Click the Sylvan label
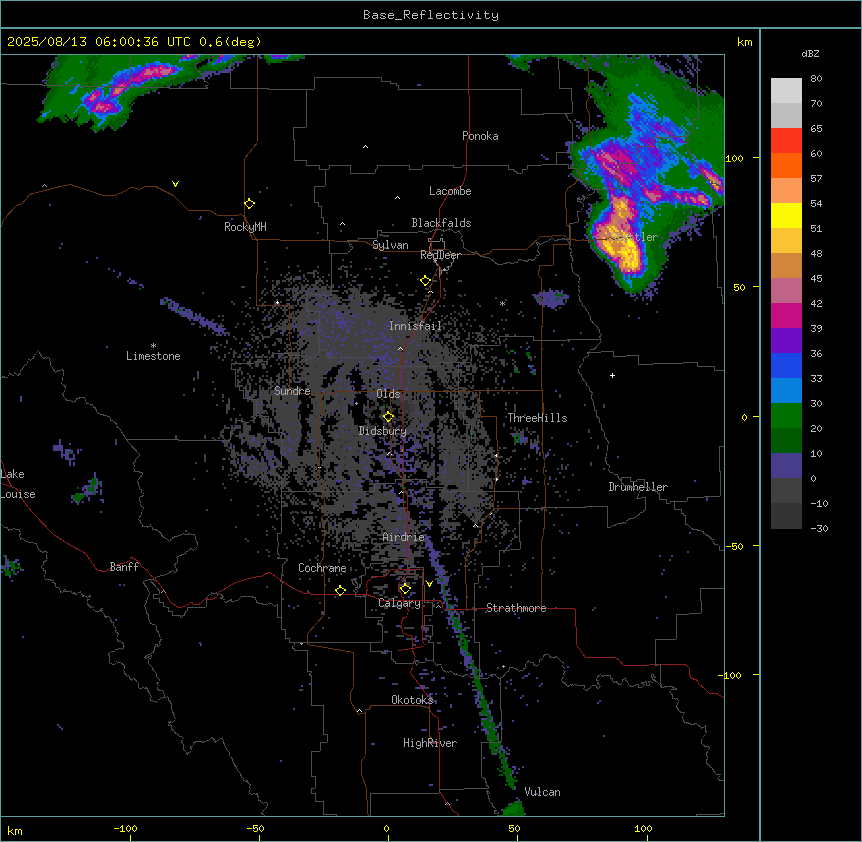Image resolution: width=862 pixels, height=842 pixels. tap(390, 245)
